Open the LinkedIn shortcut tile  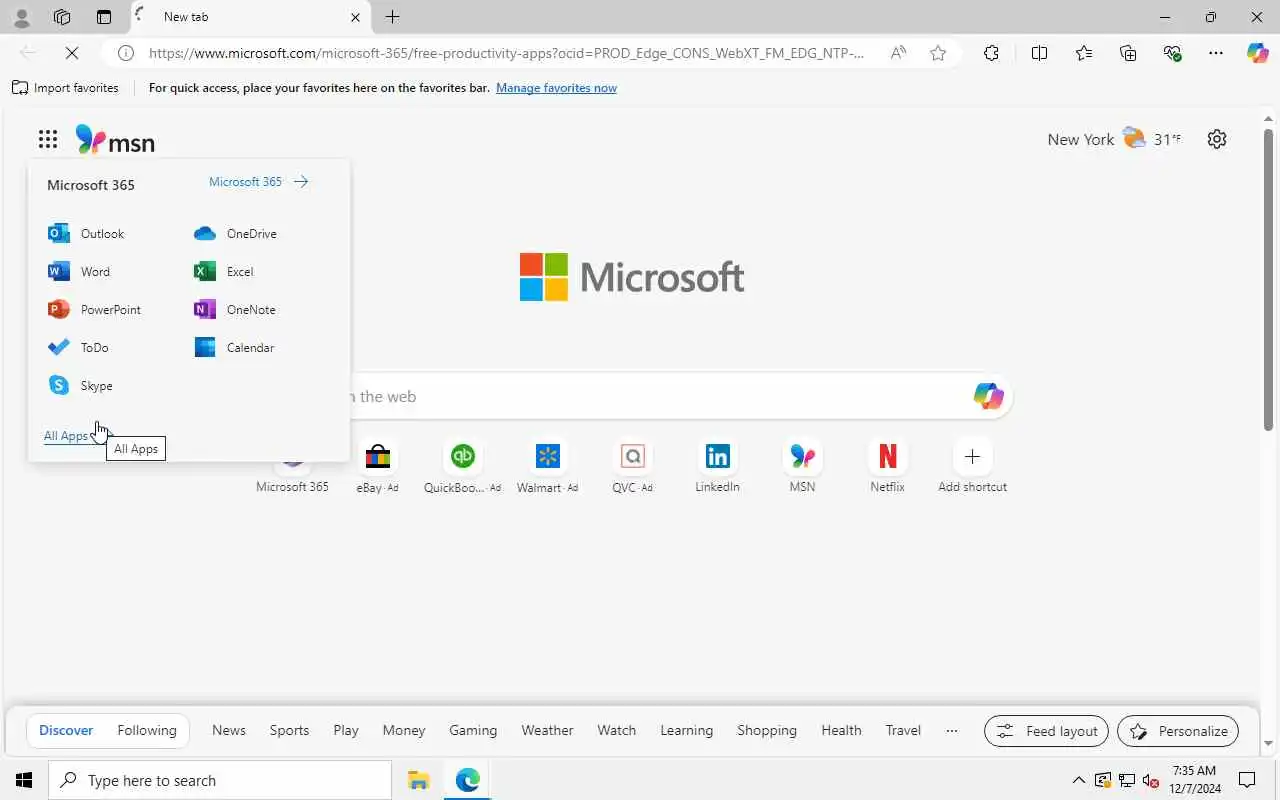tap(717, 467)
